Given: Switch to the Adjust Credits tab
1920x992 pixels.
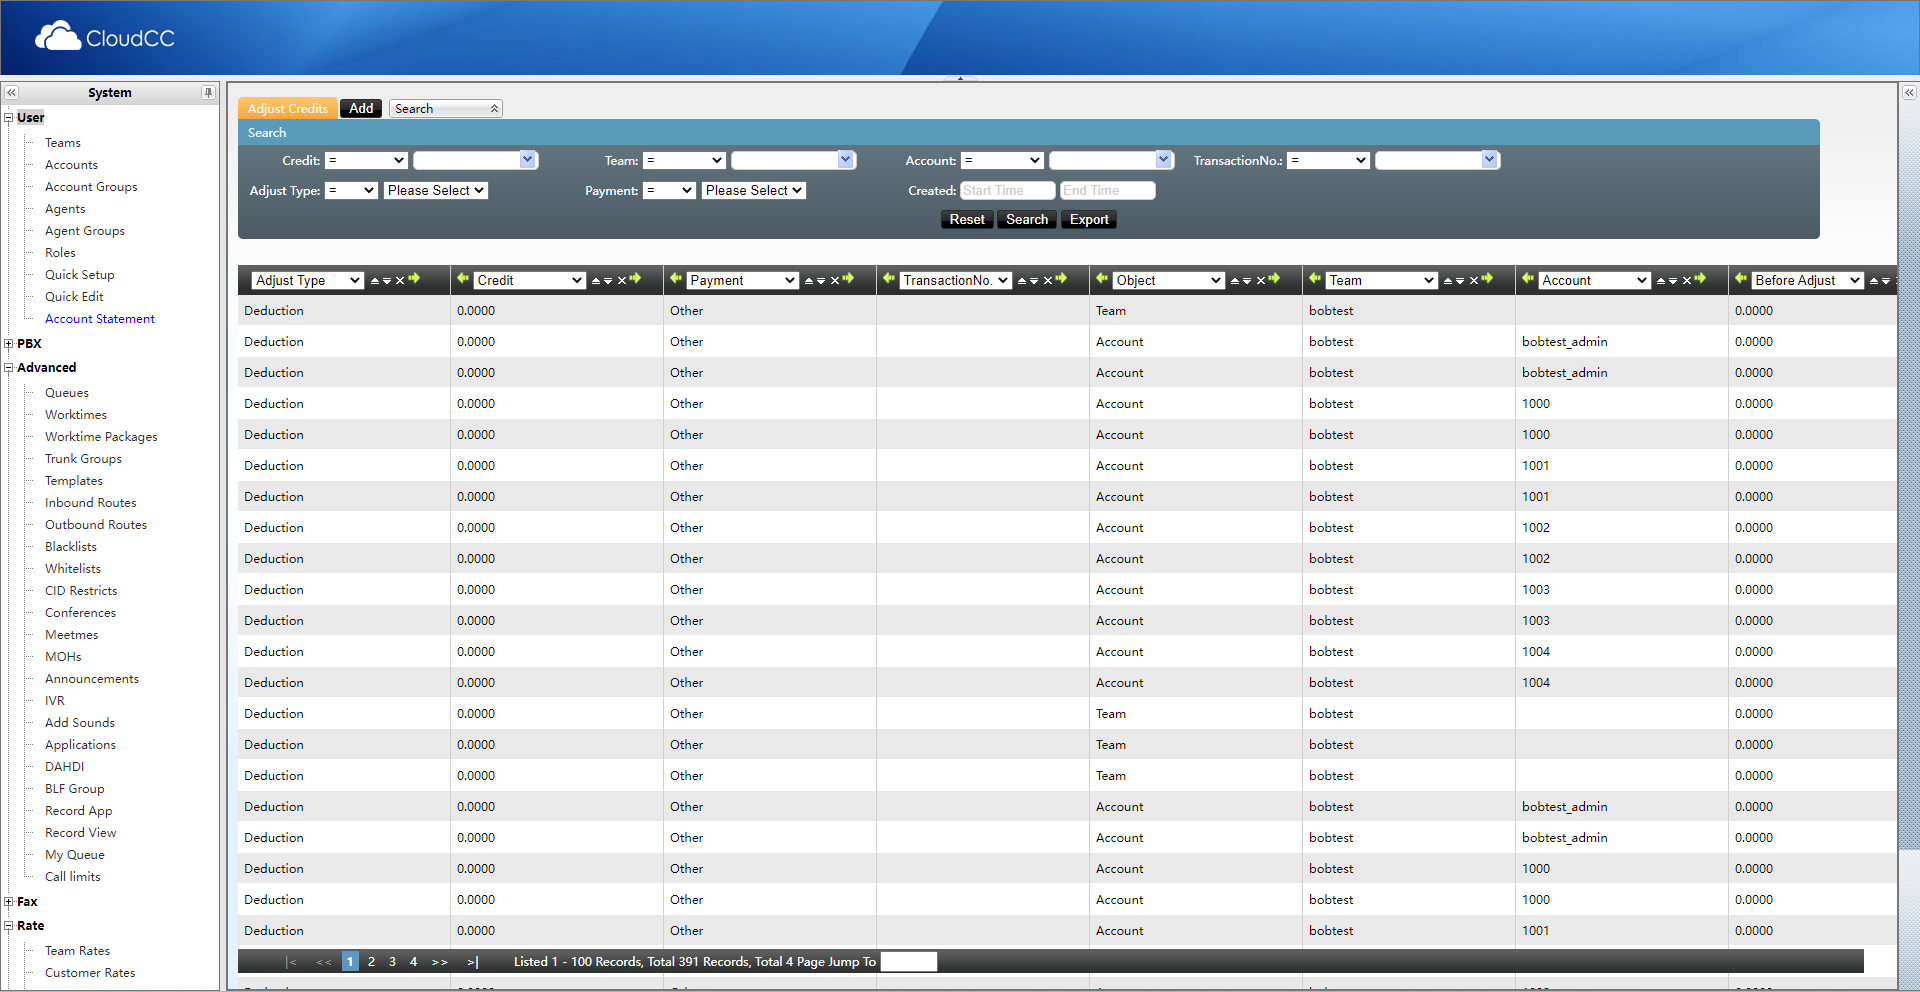Looking at the screenshot, I should (287, 108).
